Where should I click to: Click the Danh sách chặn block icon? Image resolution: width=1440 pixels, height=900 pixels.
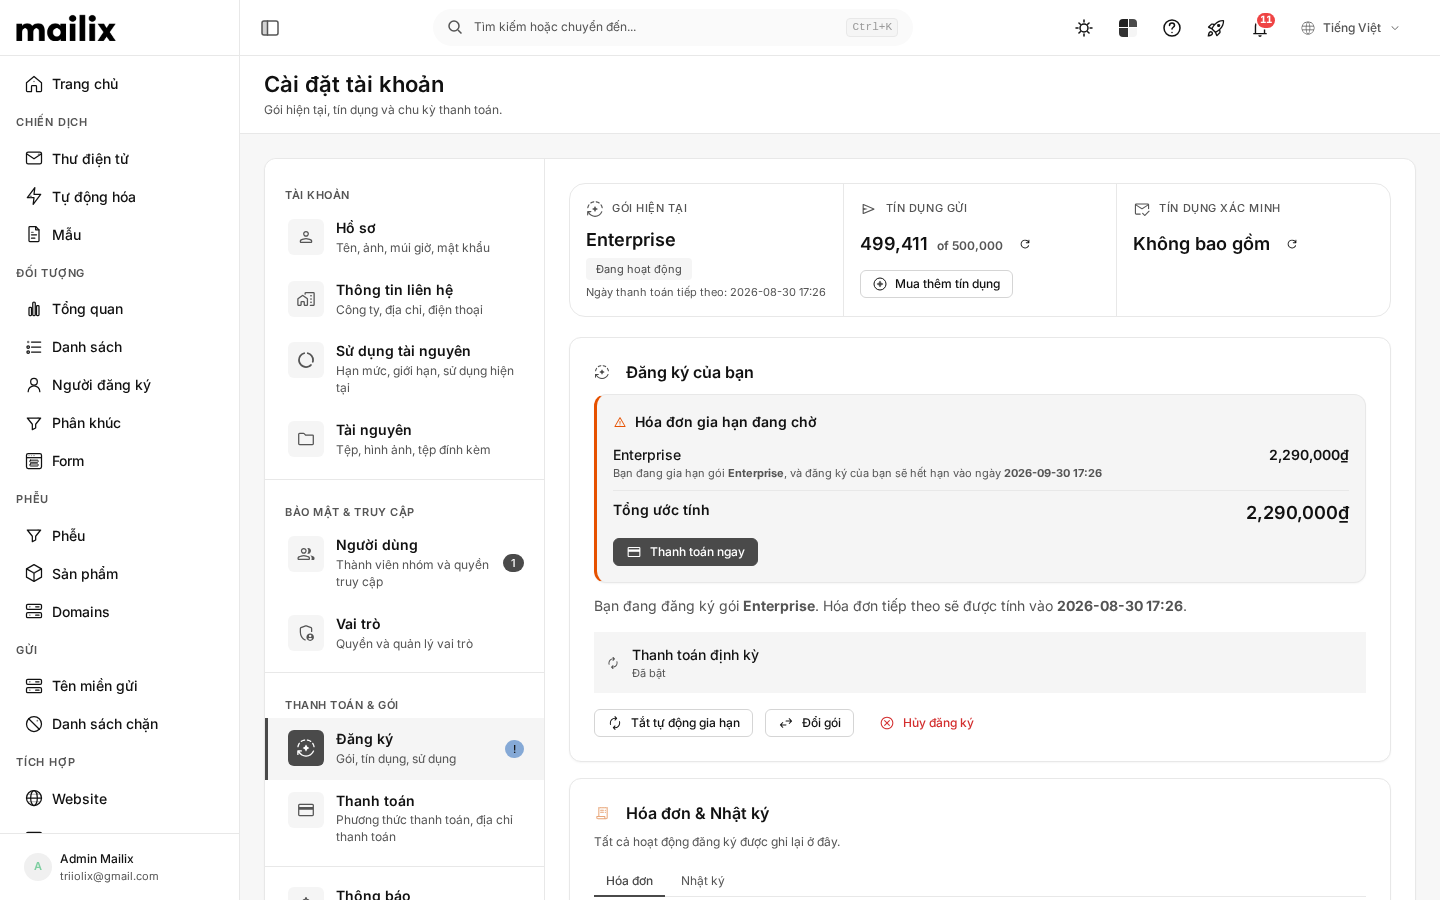click(x=34, y=724)
